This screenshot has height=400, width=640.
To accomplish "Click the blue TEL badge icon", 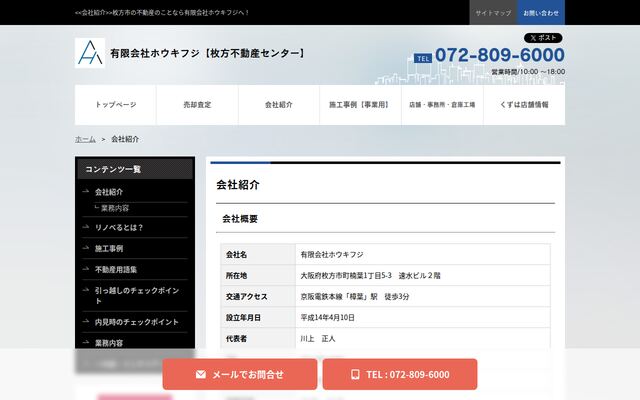I will 423,58.
